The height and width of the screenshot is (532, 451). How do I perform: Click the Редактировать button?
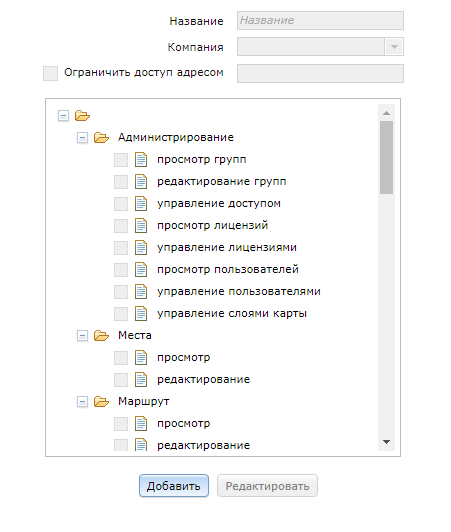[267, 486]
